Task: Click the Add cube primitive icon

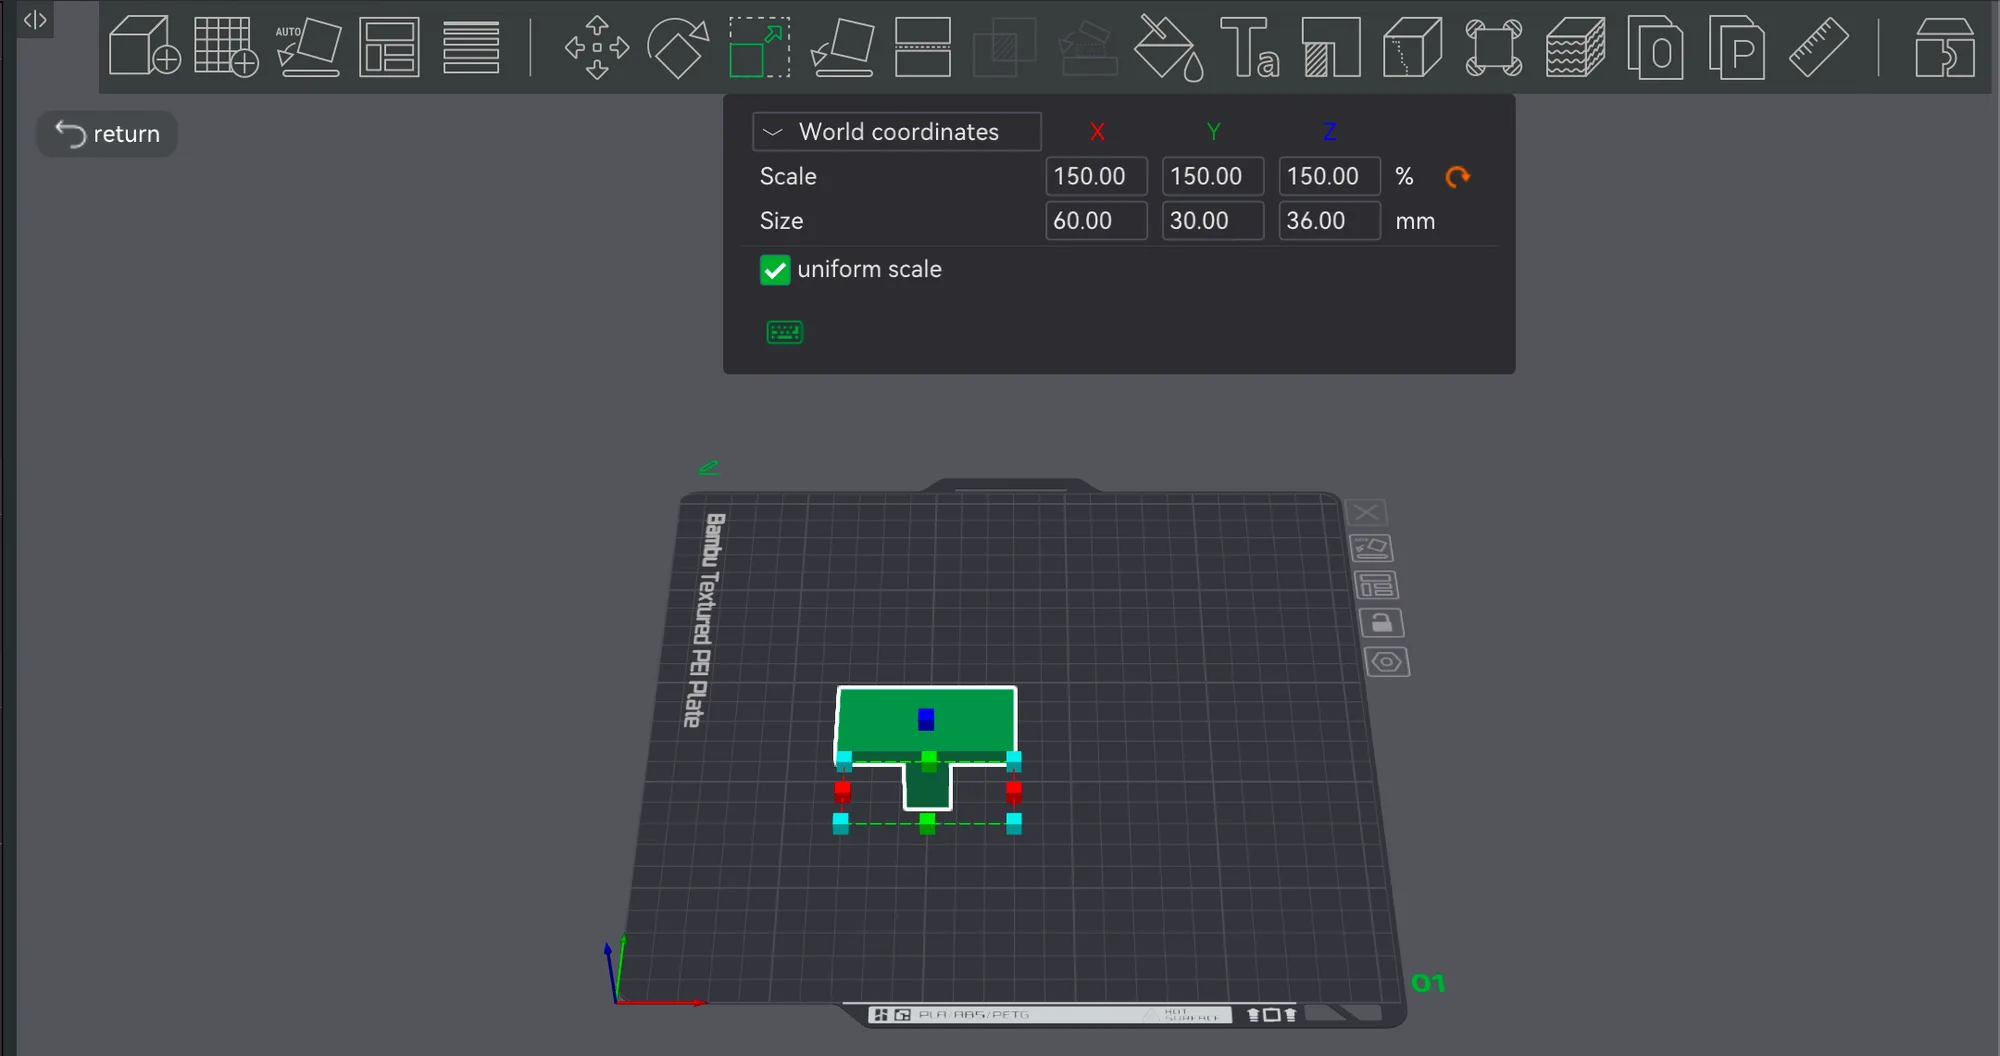Action: pos(144,46)
